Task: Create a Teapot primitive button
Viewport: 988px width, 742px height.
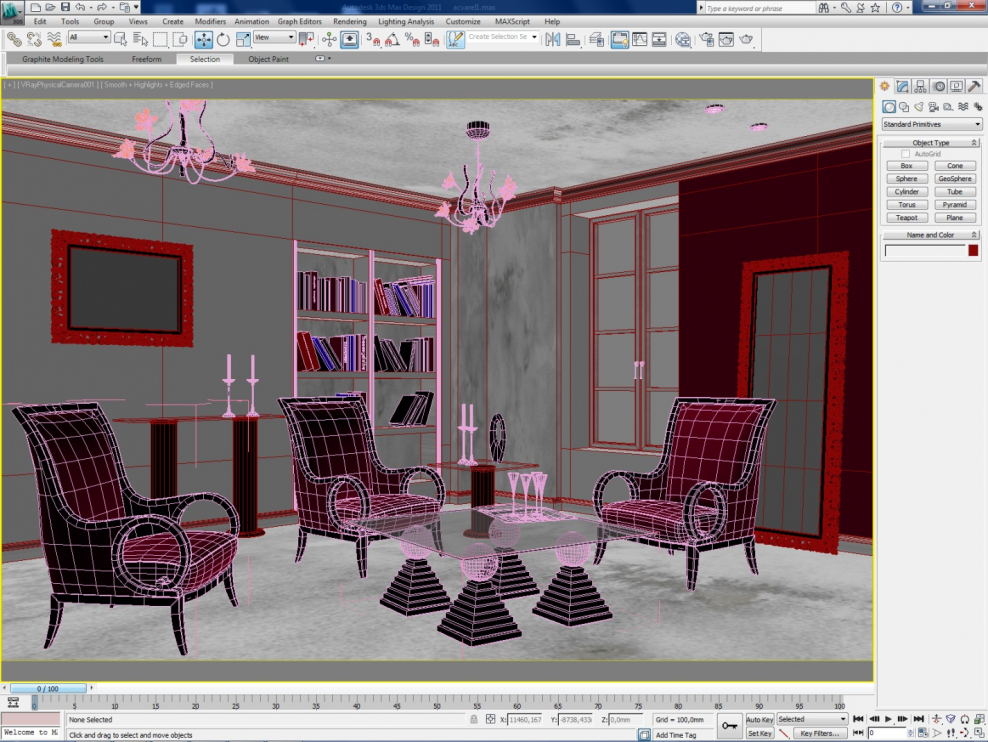Action: (906, 217)
